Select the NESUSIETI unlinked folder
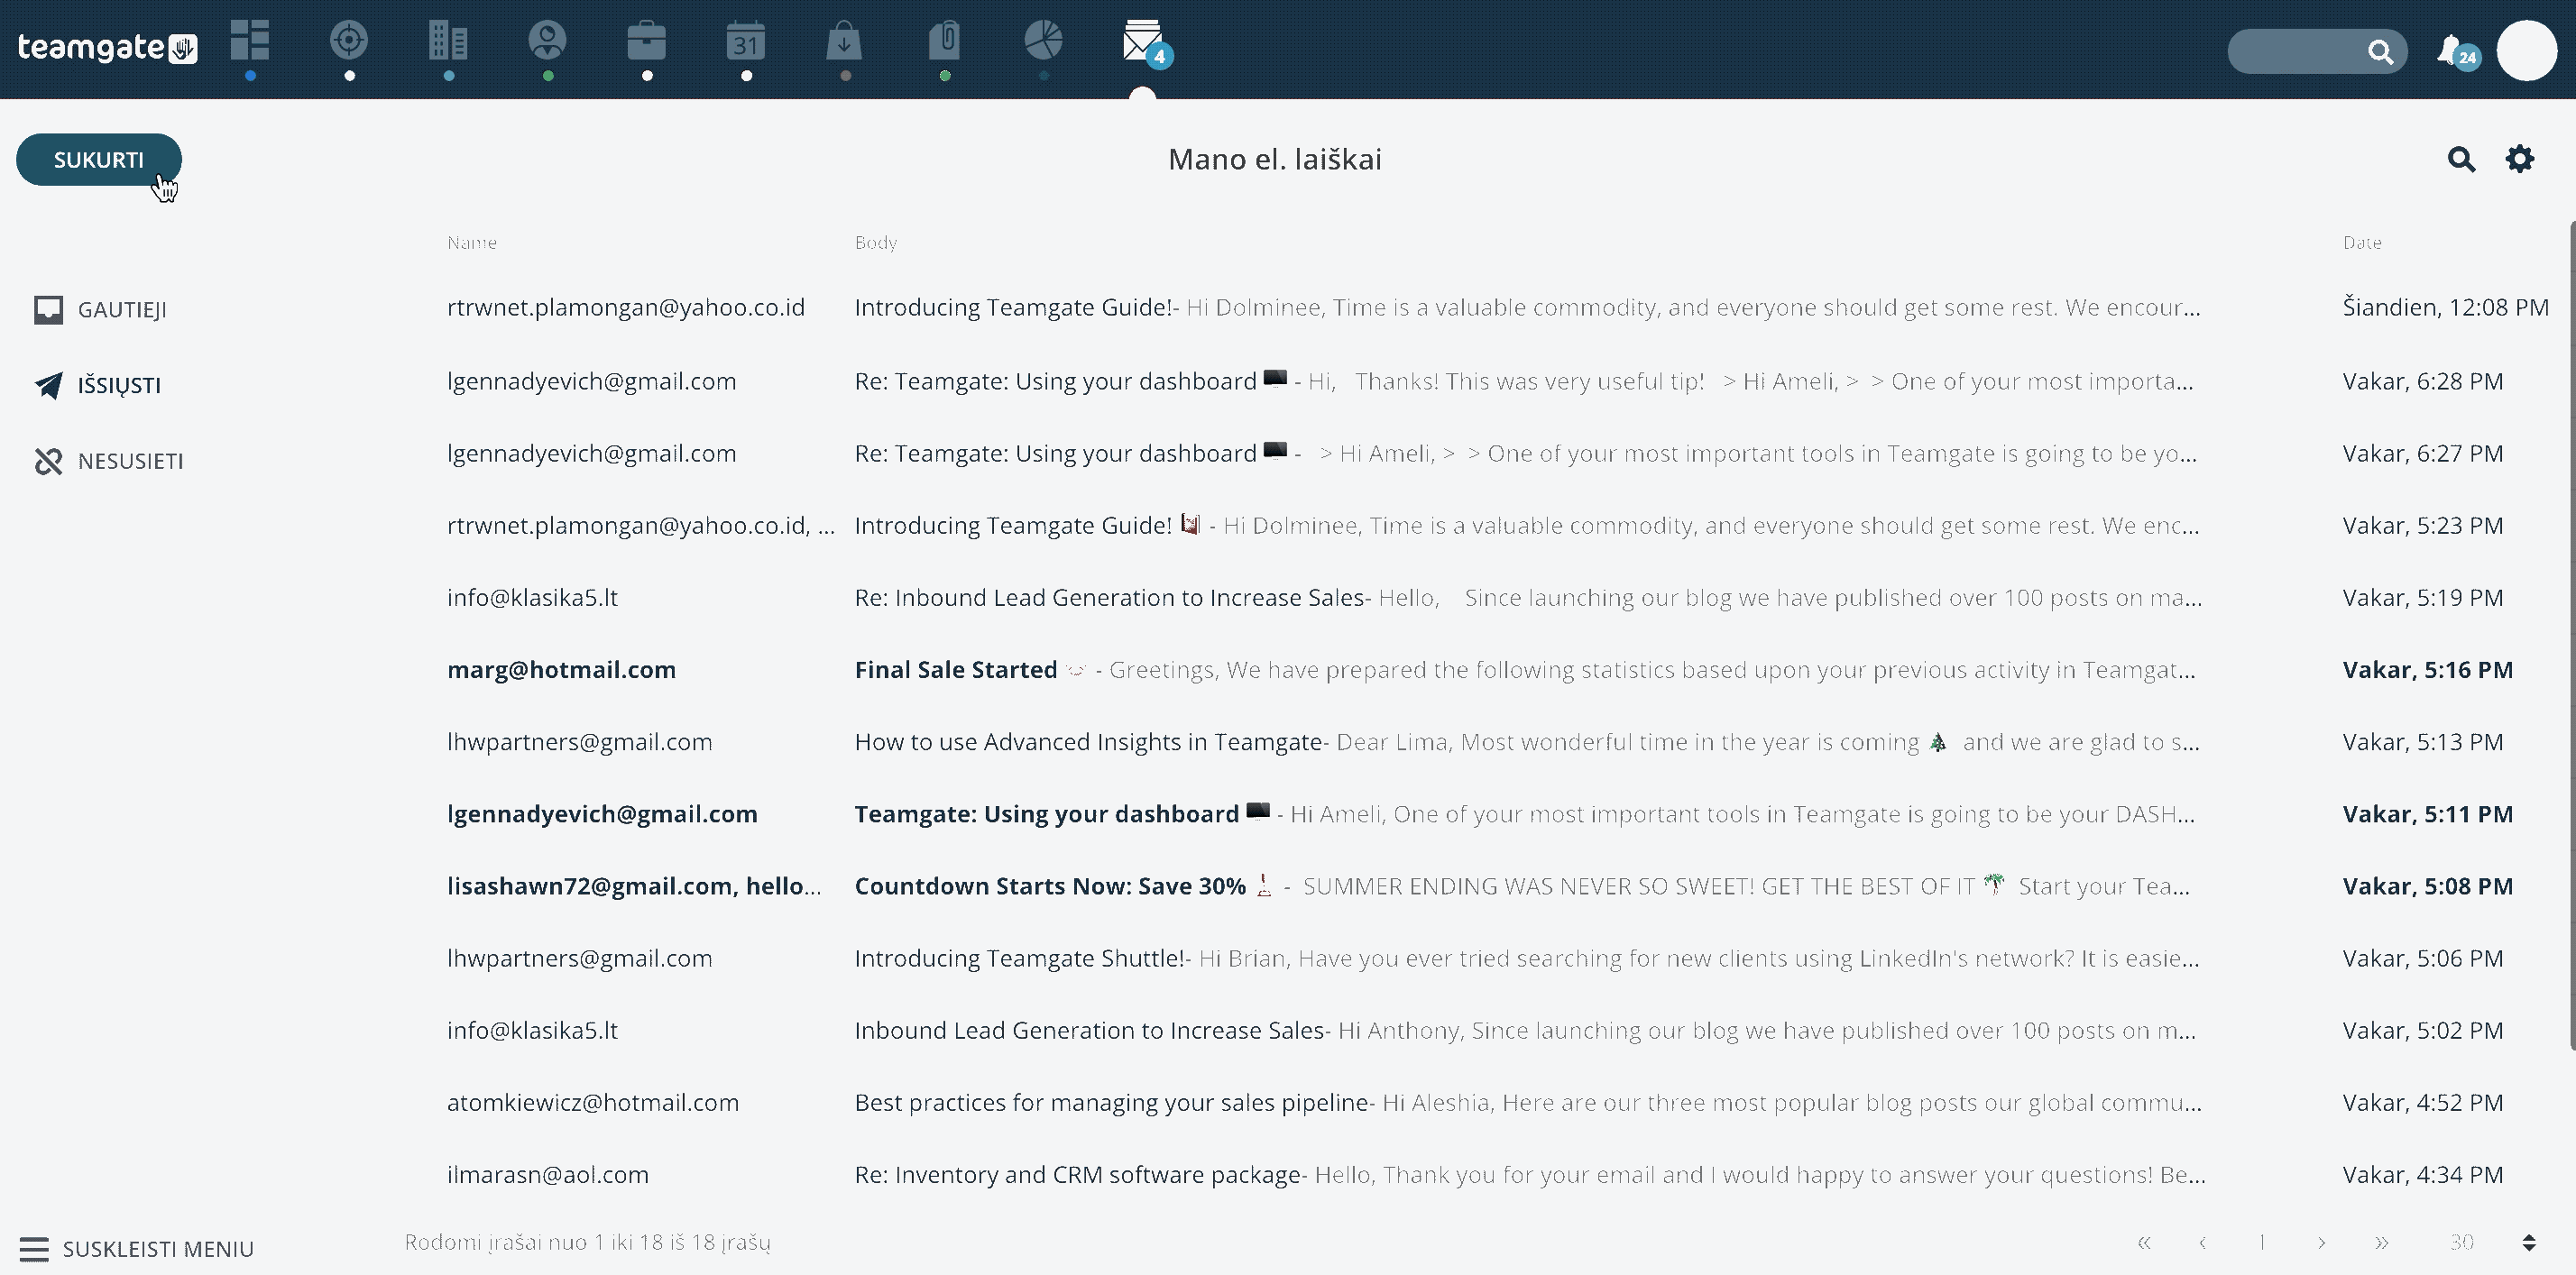The height and width of the screenshot is (1275, 2576). point(109,461)
